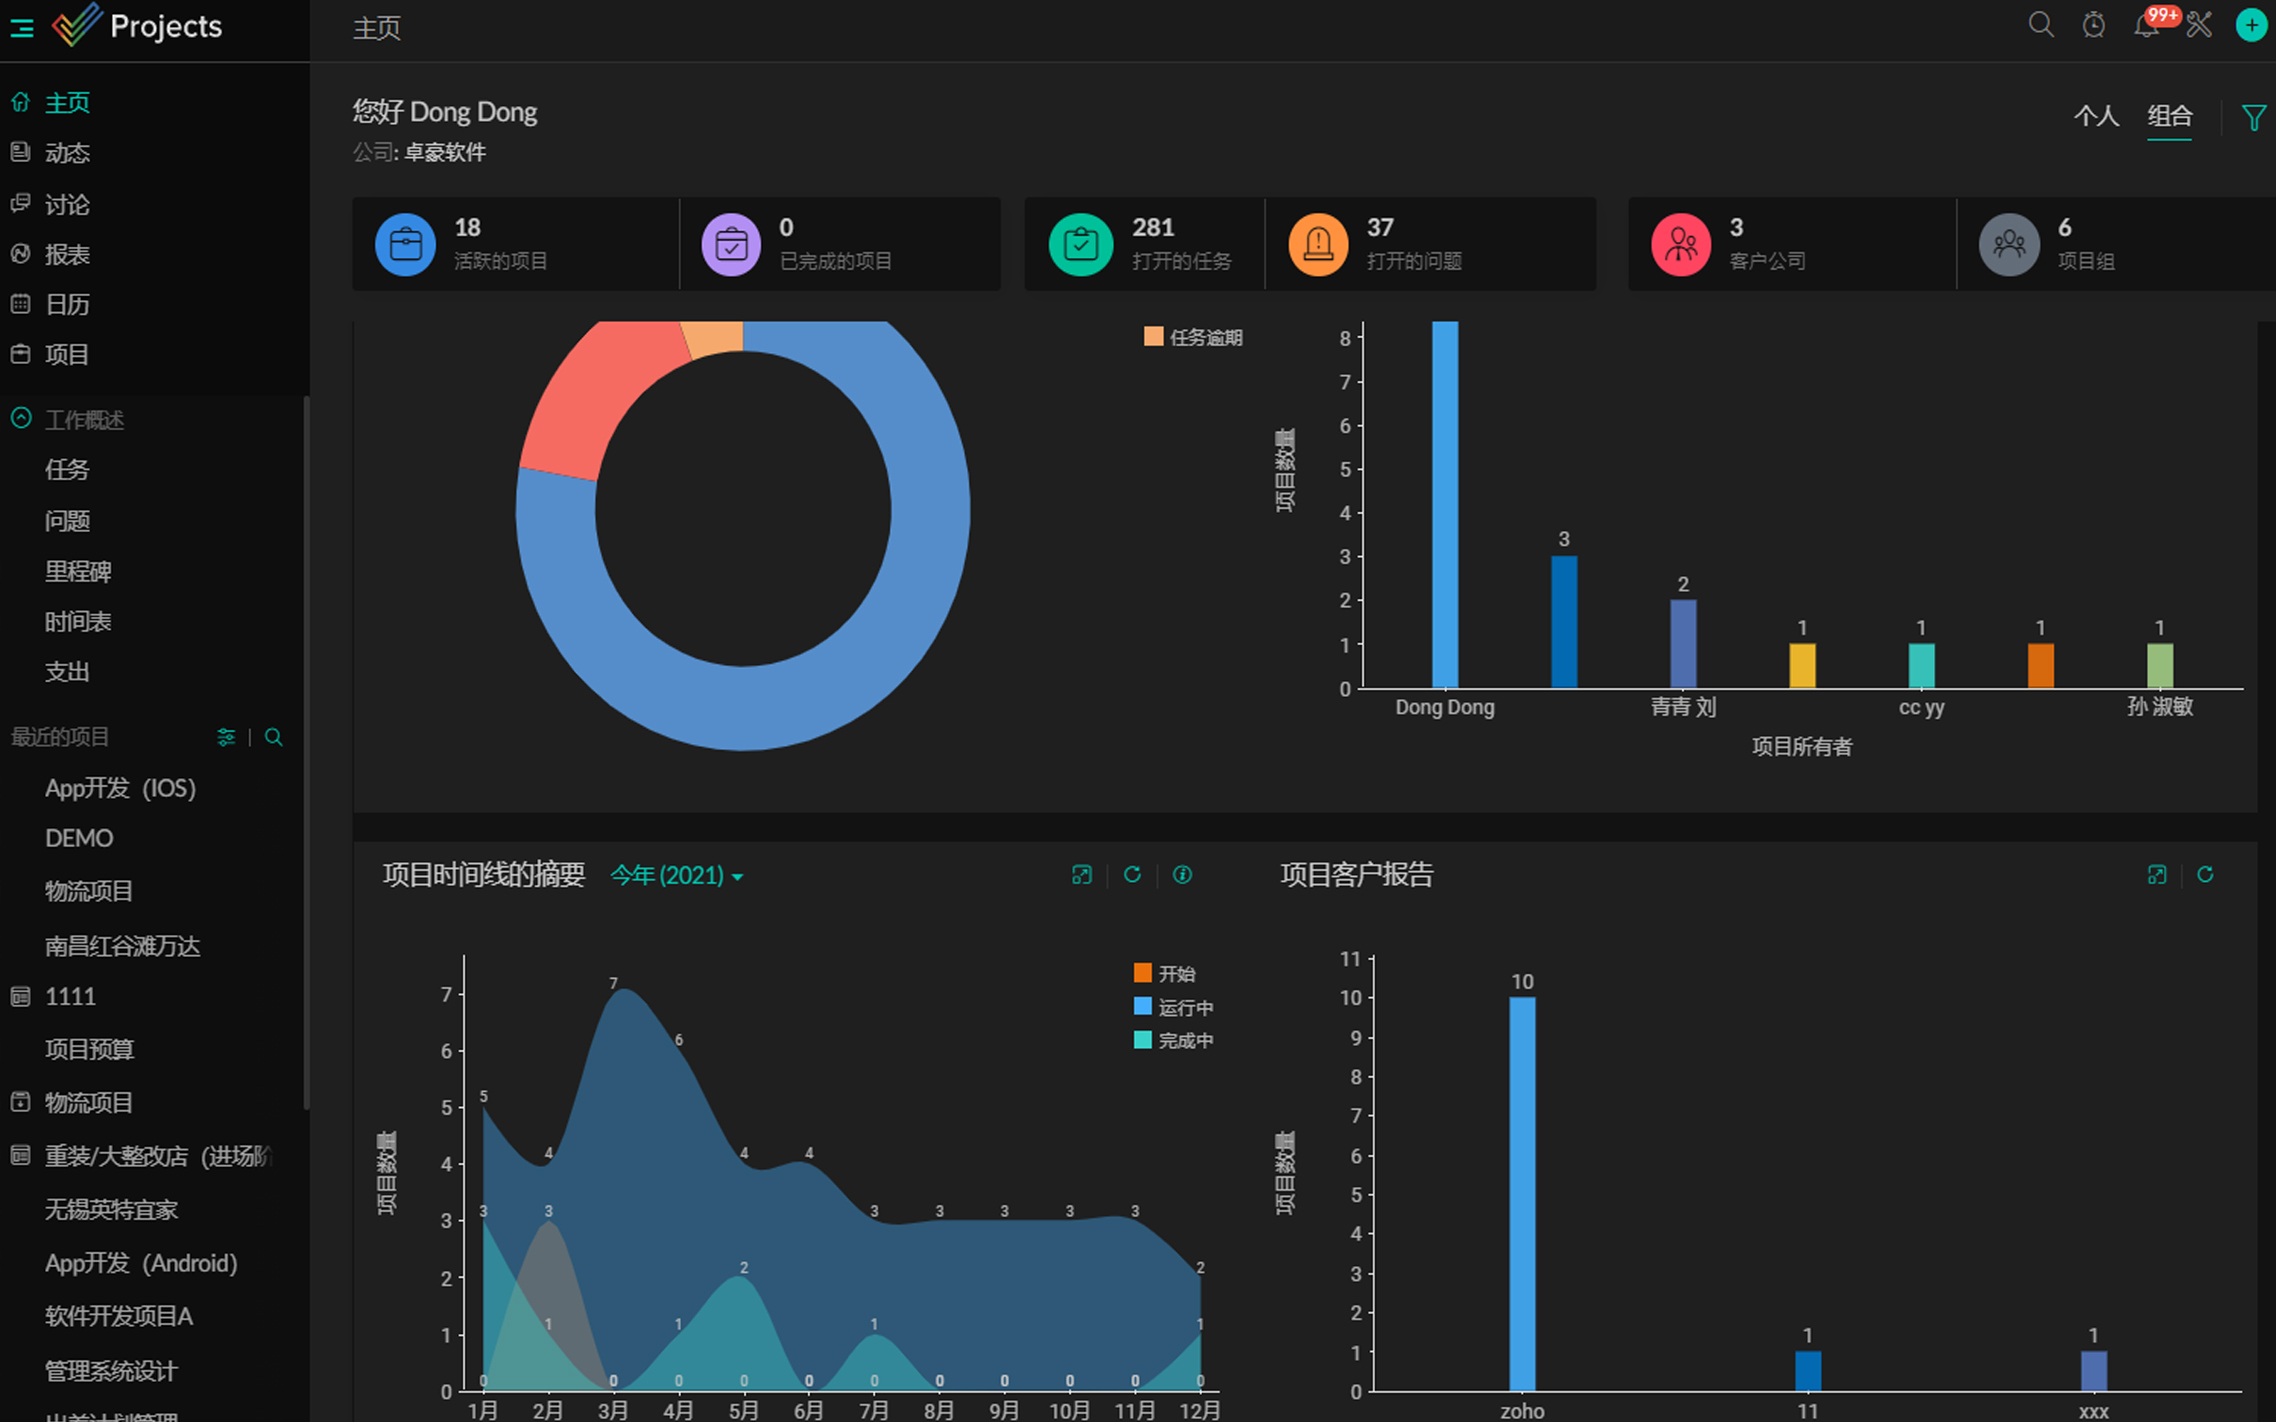Viewport: 2276px width, 1422px height.
Task: Open the timer clock icon
Action: click(x=2093, y=25)
